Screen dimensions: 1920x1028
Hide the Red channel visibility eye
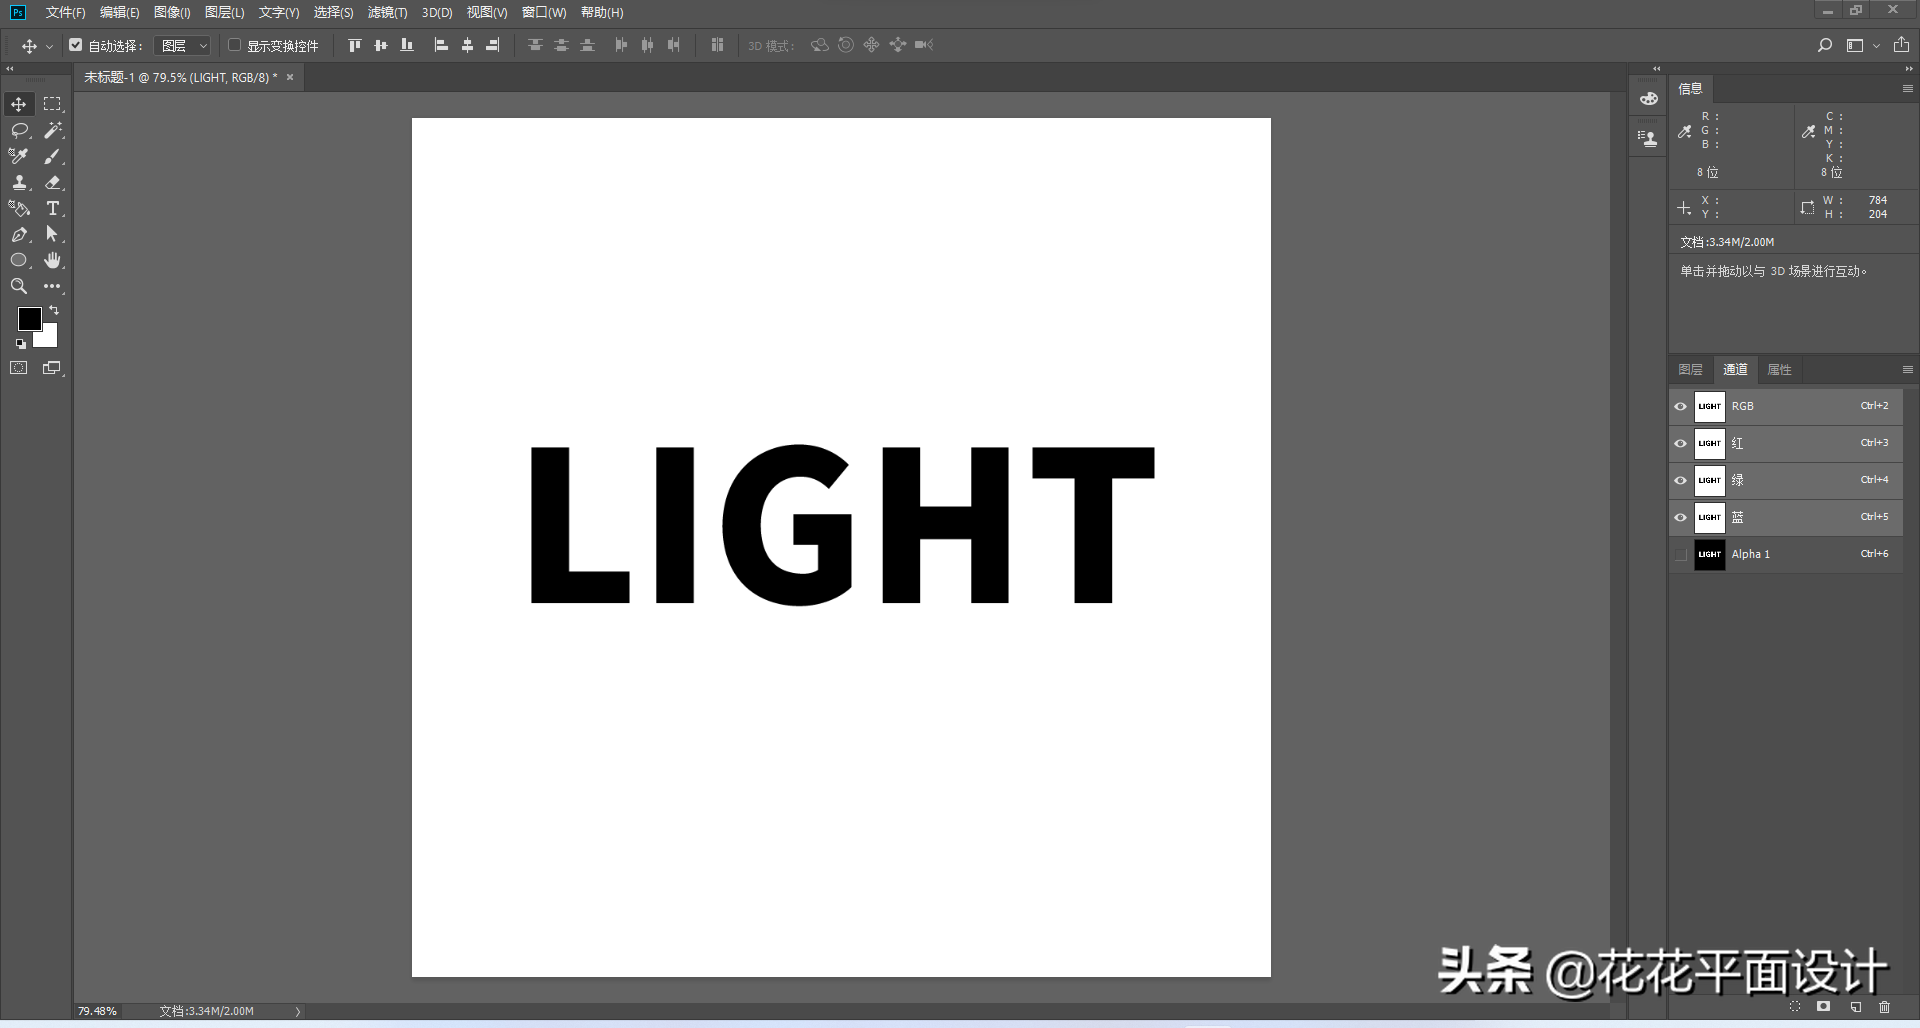(1680, 443)
